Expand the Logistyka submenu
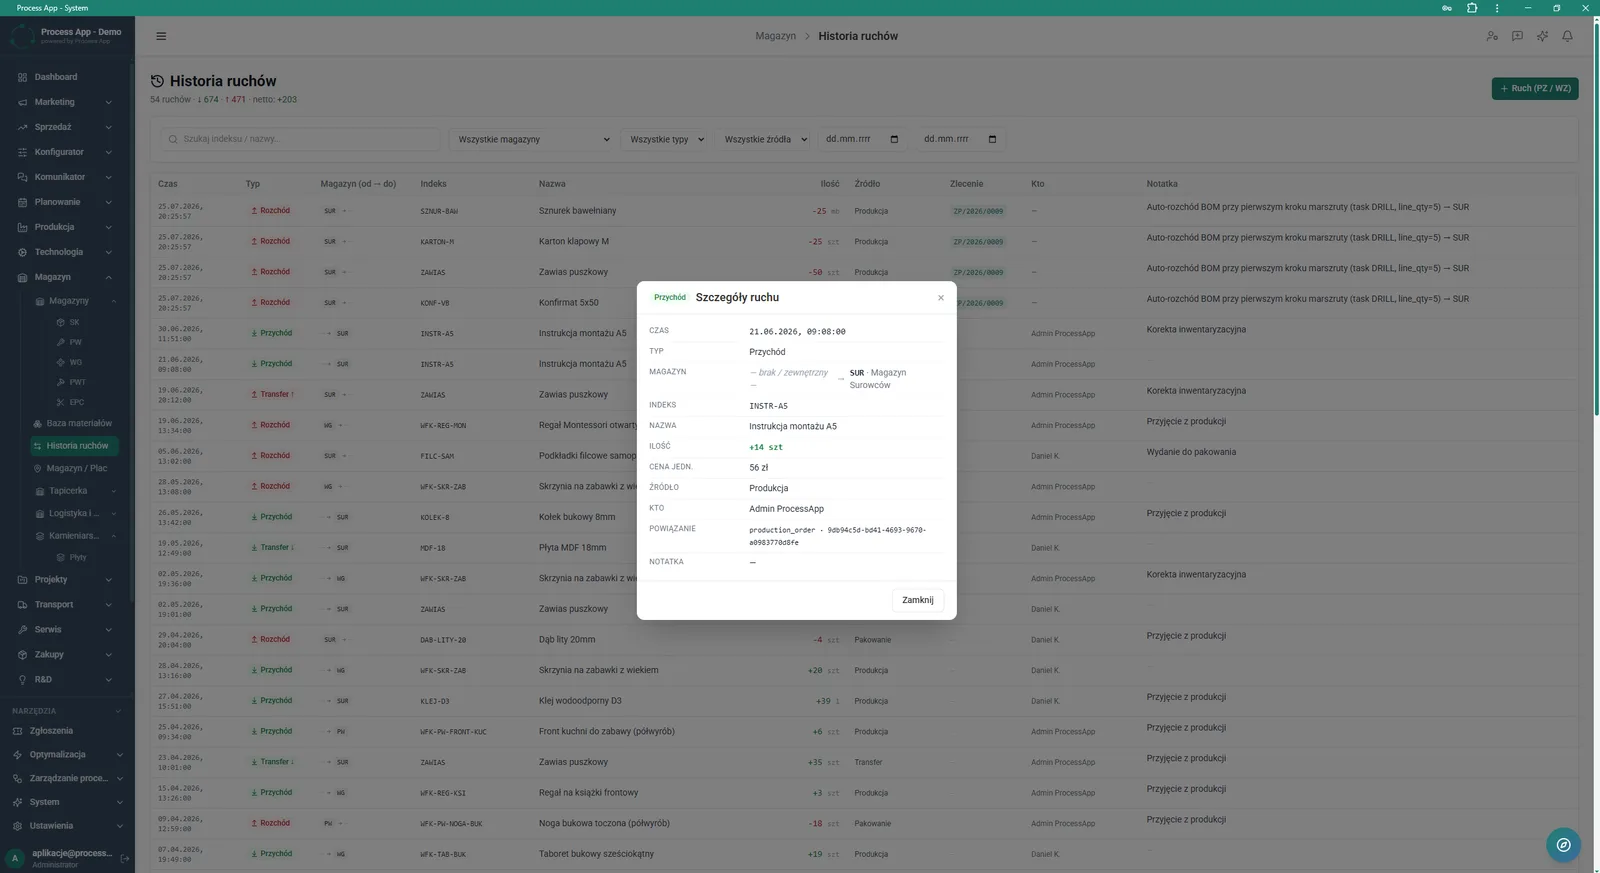1600x873 pixels. click(x=75, y=513)
